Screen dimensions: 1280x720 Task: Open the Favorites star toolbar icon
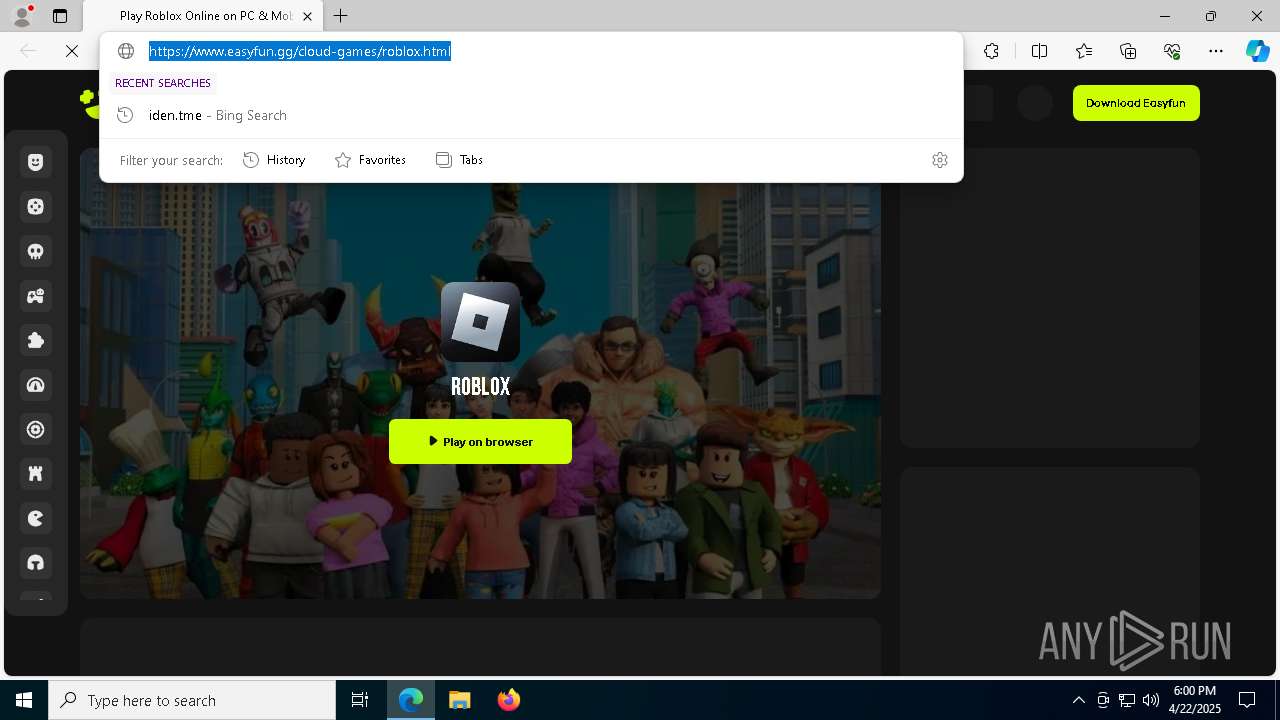click(1084, 51)
